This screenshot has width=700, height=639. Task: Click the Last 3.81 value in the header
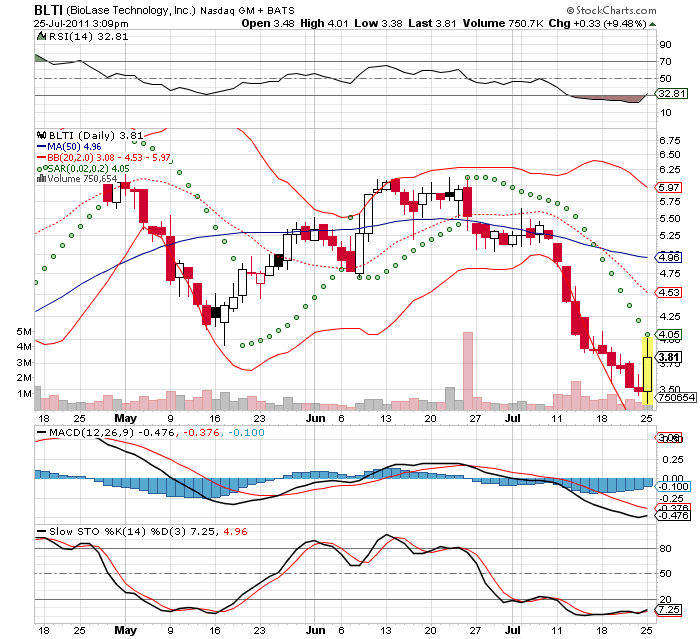coord(432,23)
